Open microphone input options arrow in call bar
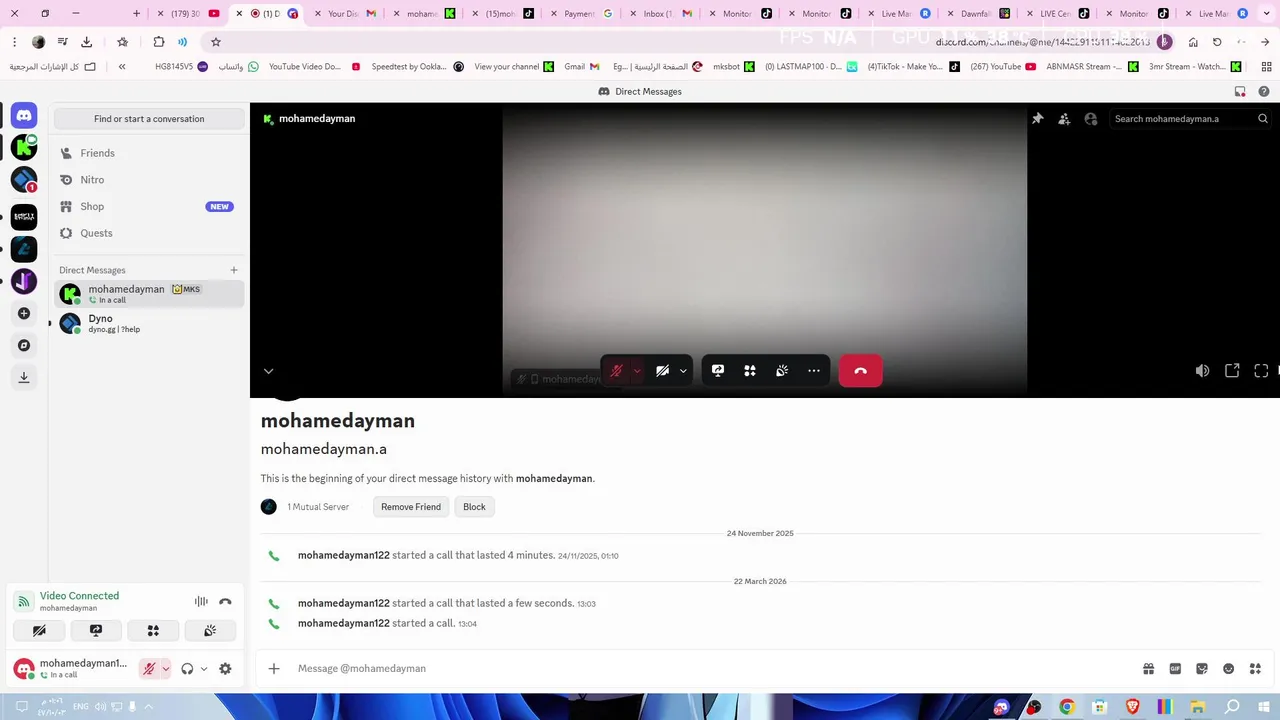The image size is (1280, 720). [x=637, y=371]
